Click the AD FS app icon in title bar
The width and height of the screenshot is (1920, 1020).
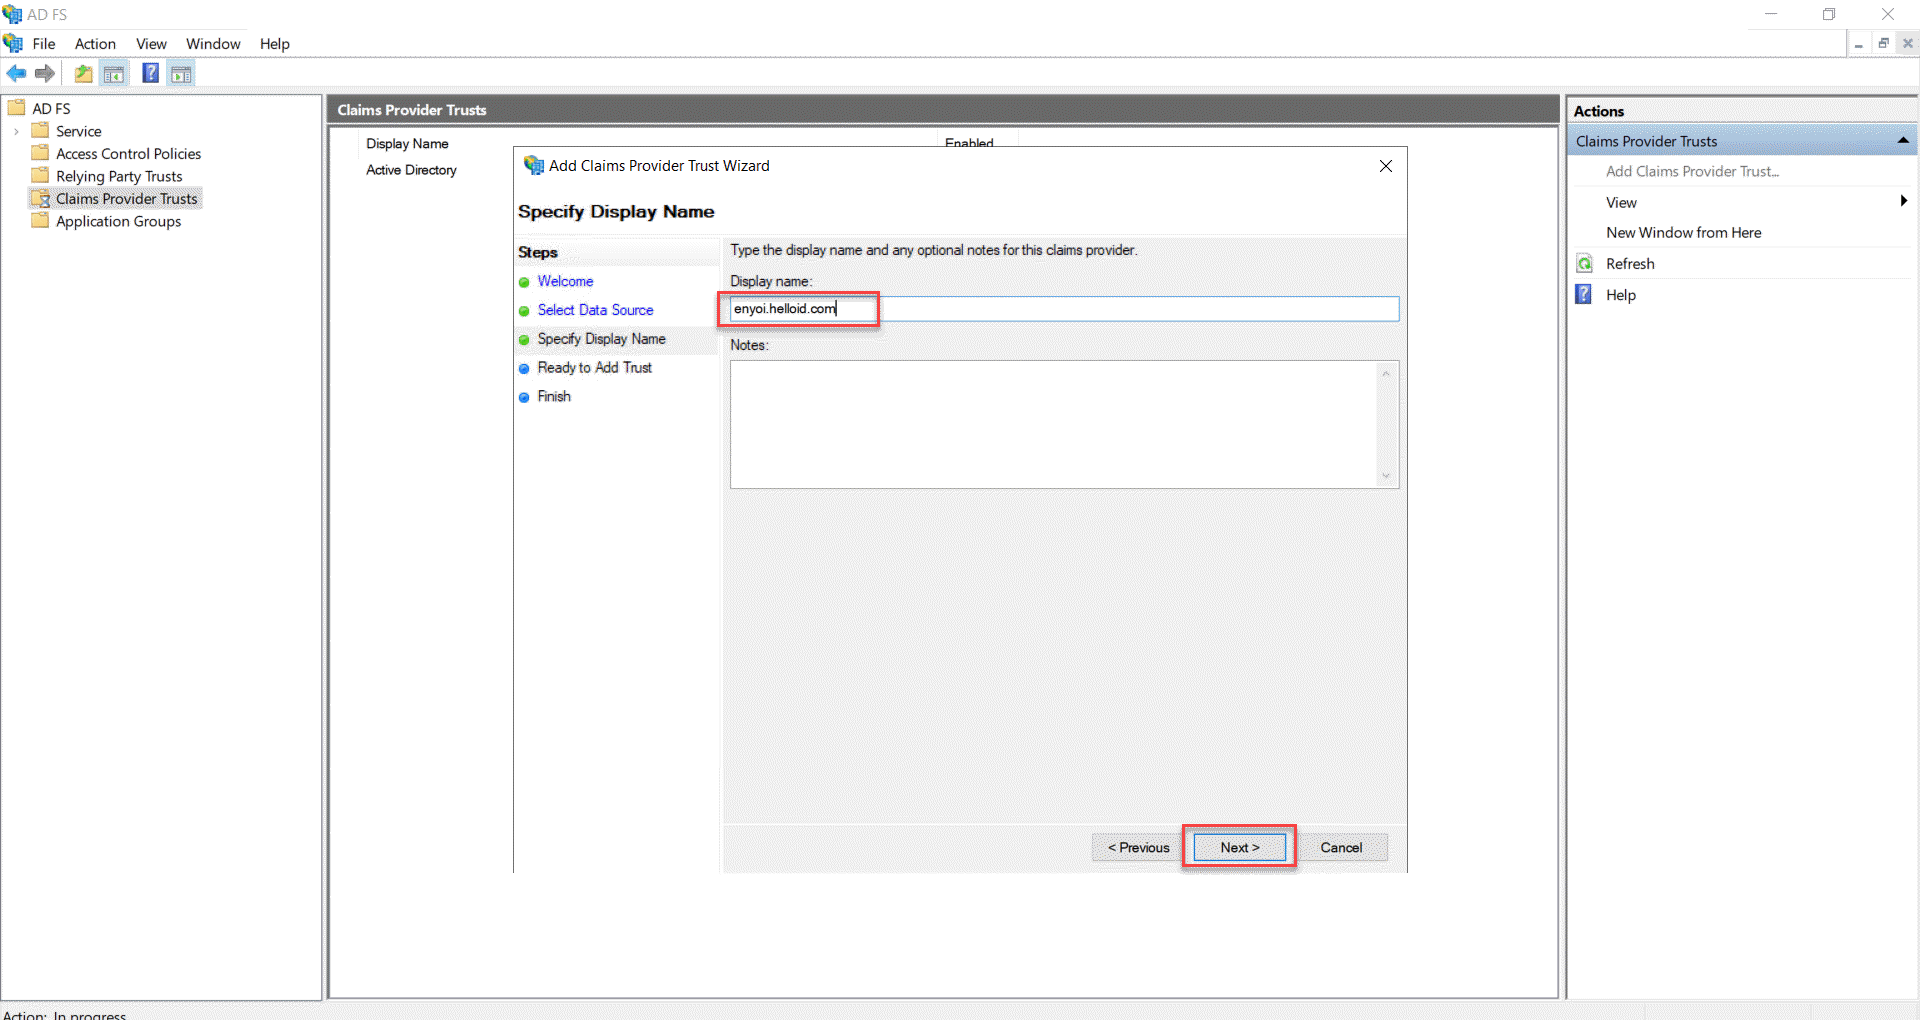(x=13, y=15)
